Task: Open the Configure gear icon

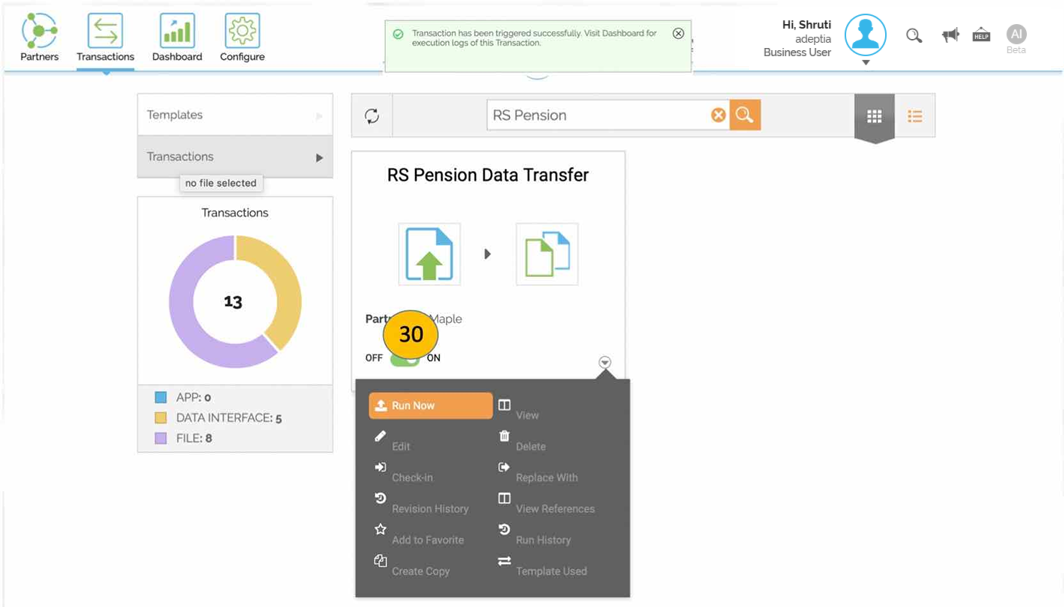Action: [x=242, y=31]
